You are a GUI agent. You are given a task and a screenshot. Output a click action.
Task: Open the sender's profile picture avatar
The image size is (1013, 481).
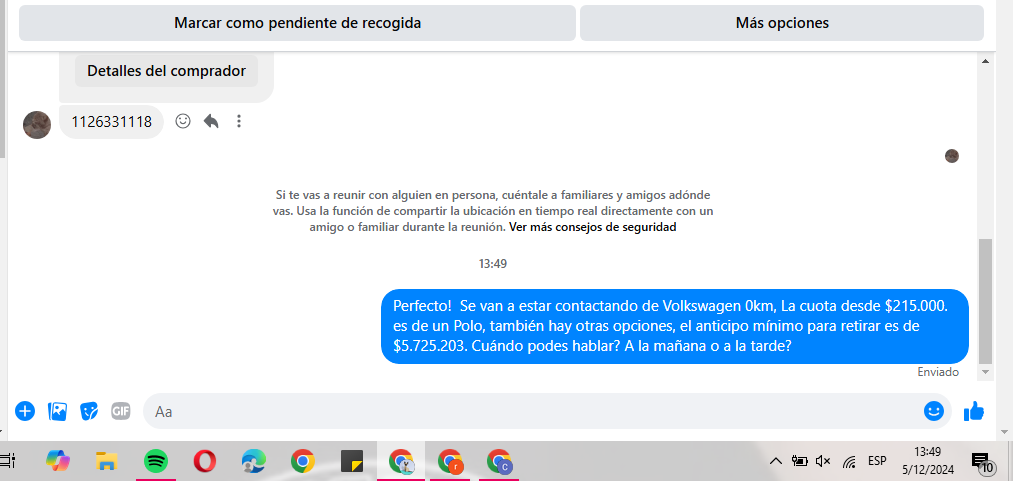(x=37, y=125)
